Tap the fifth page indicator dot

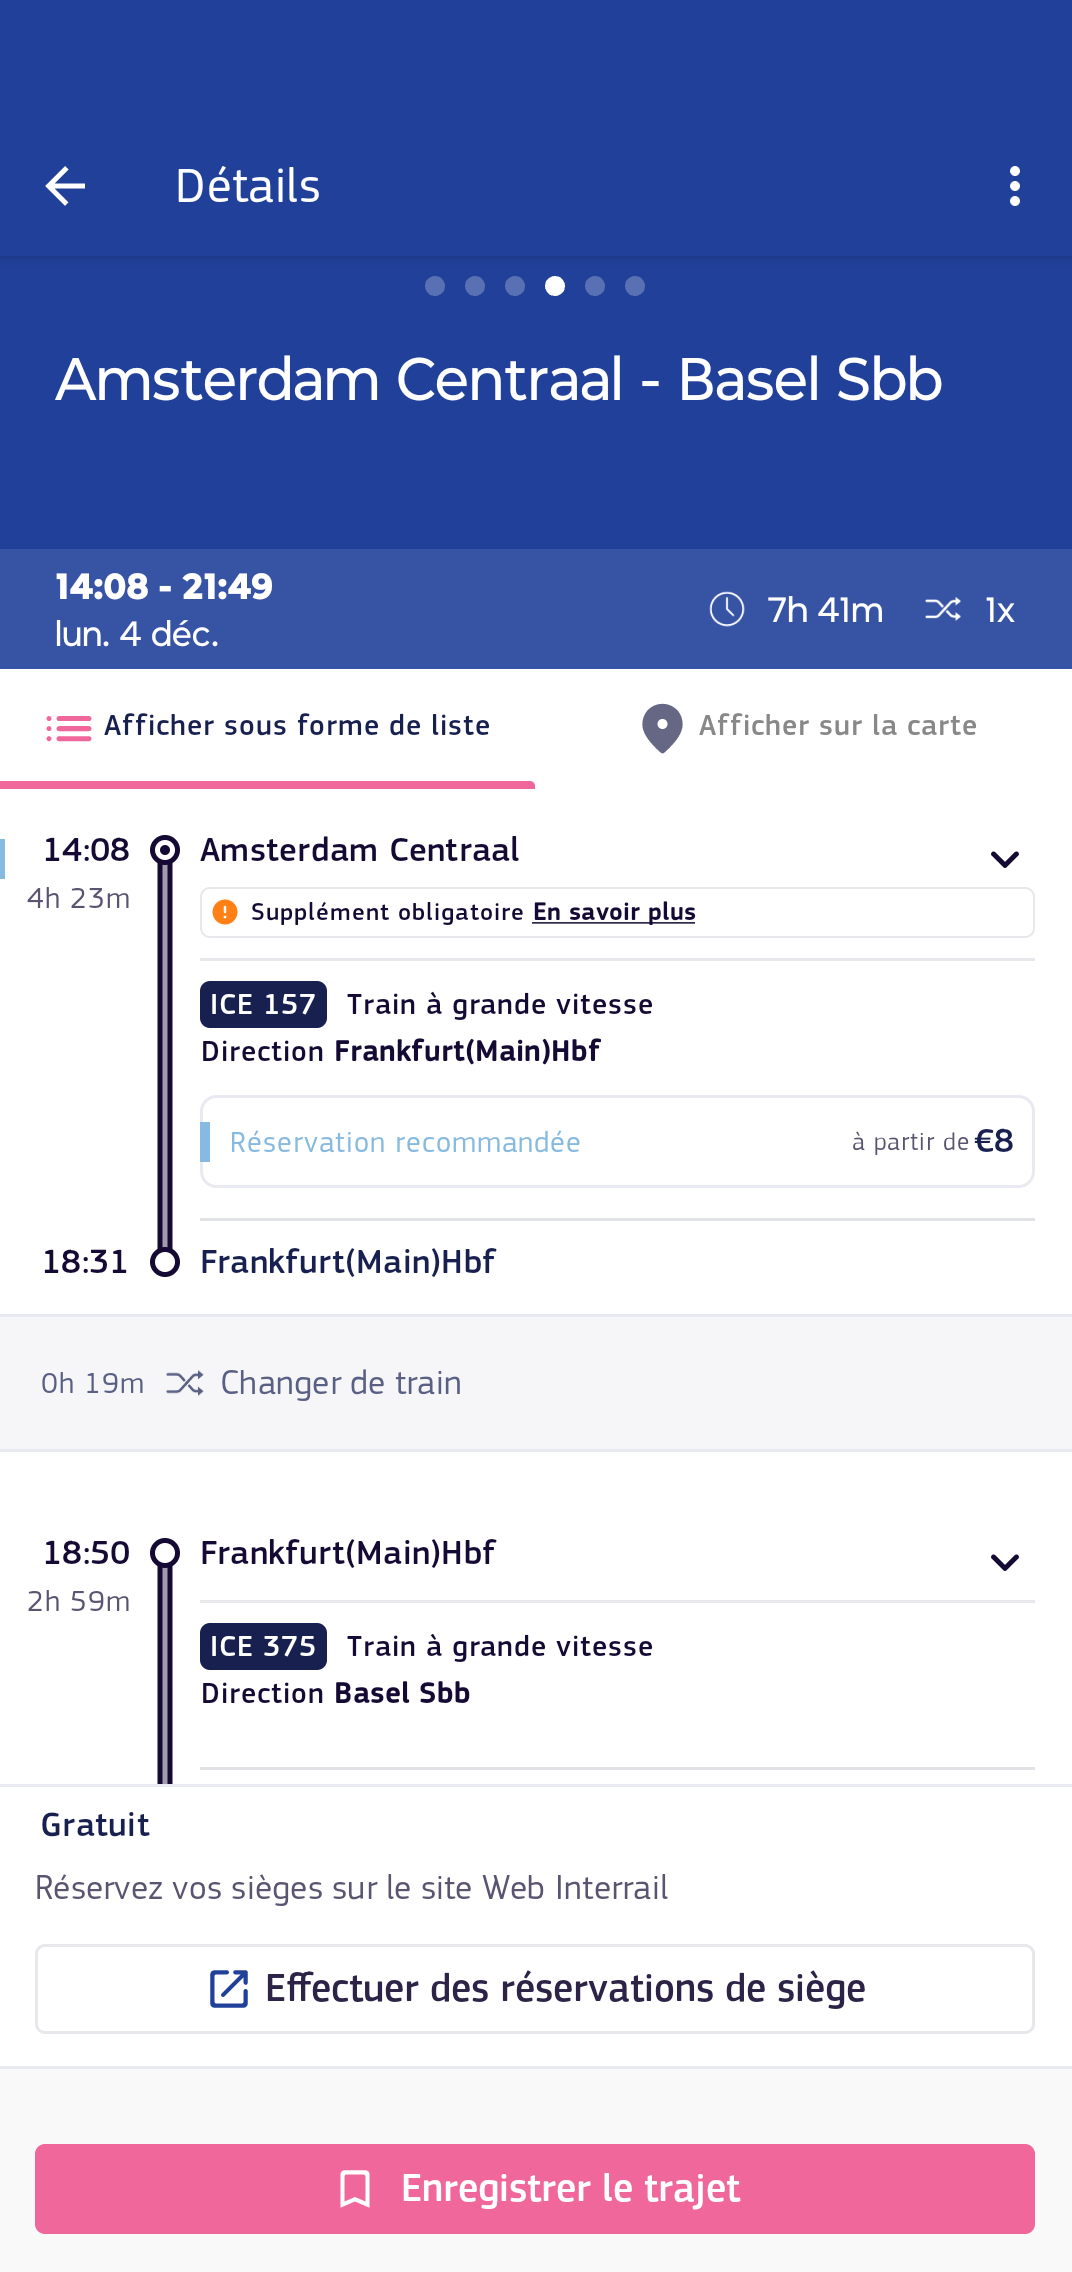click(595, 287)
